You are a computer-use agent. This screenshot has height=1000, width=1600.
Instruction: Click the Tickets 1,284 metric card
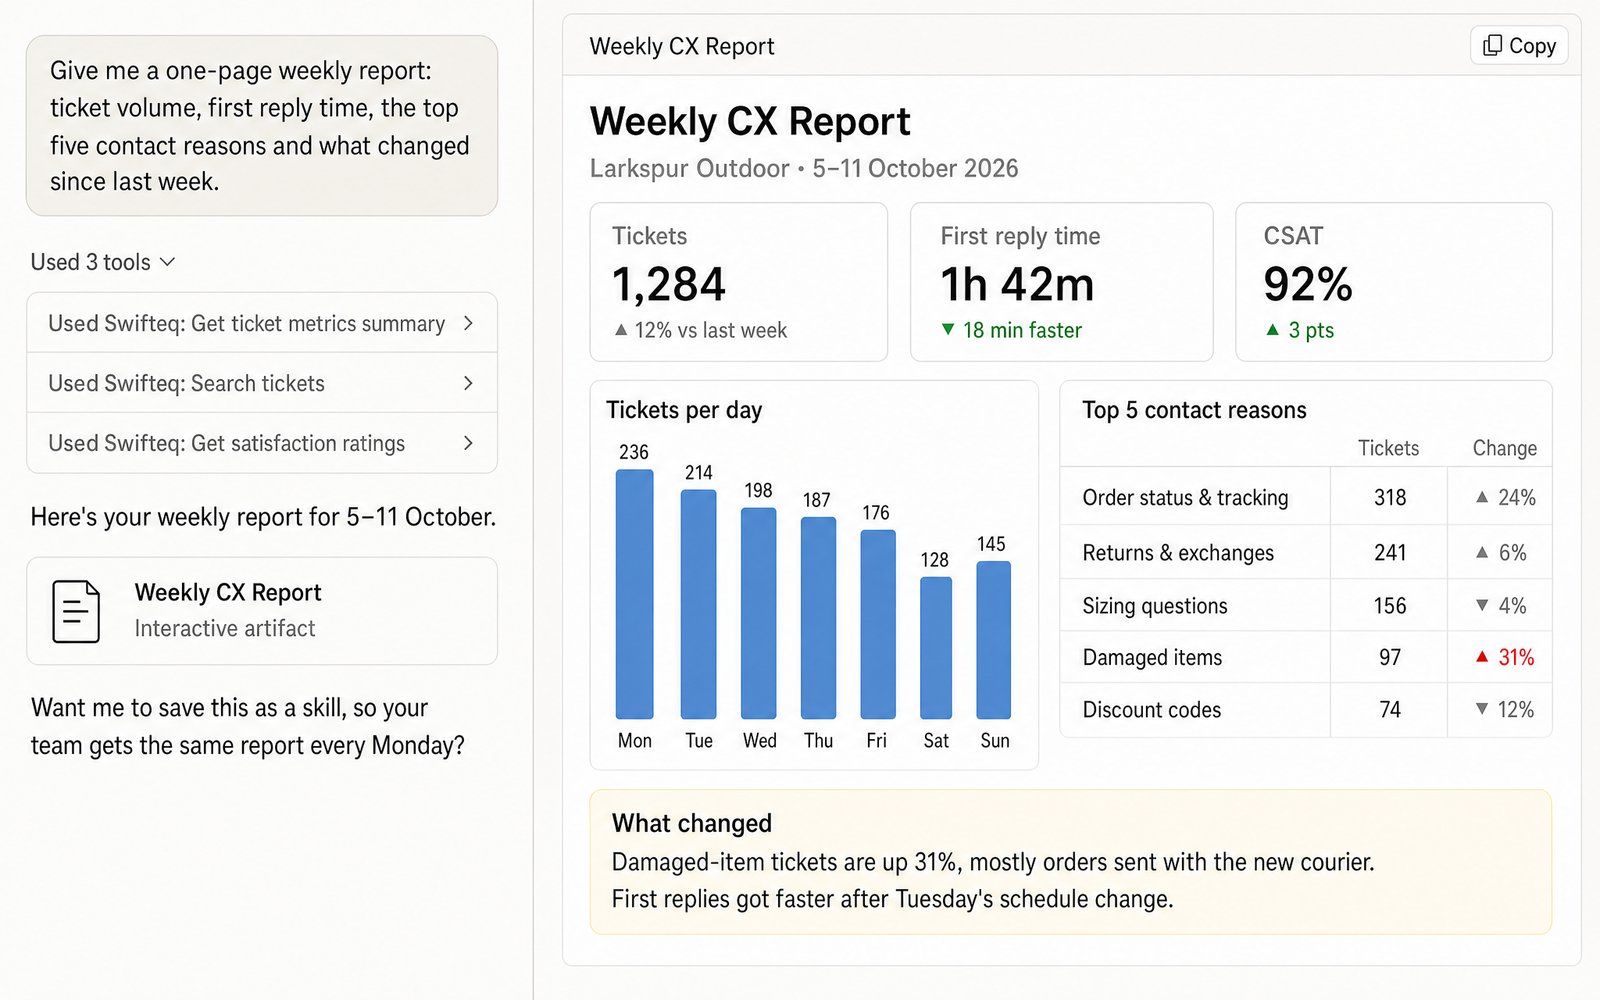pyautogui.click(x=739, y=282)
